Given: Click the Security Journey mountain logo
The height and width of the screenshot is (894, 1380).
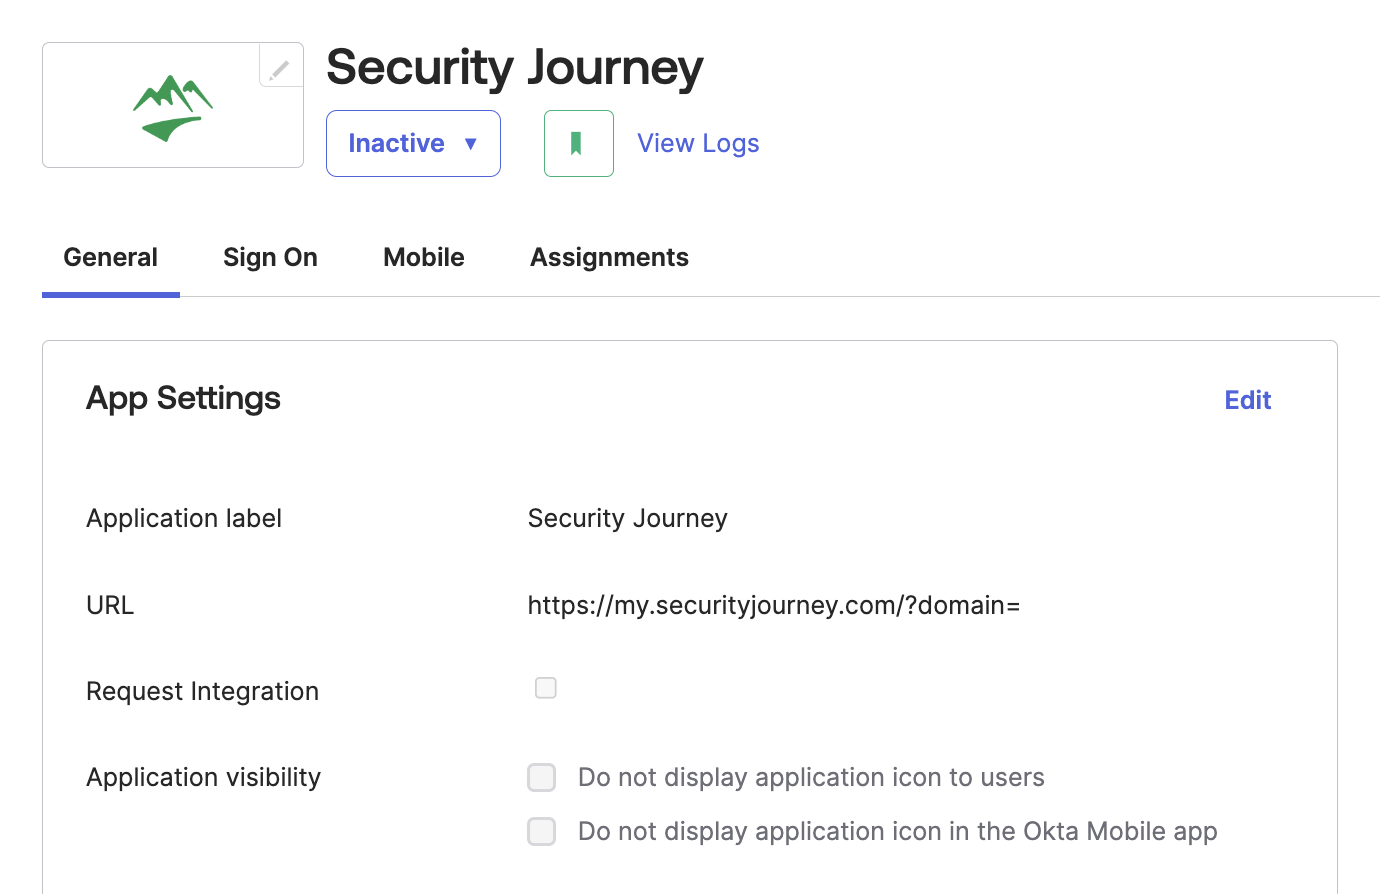Looking at the screenshot, I should tap(173, 108).
